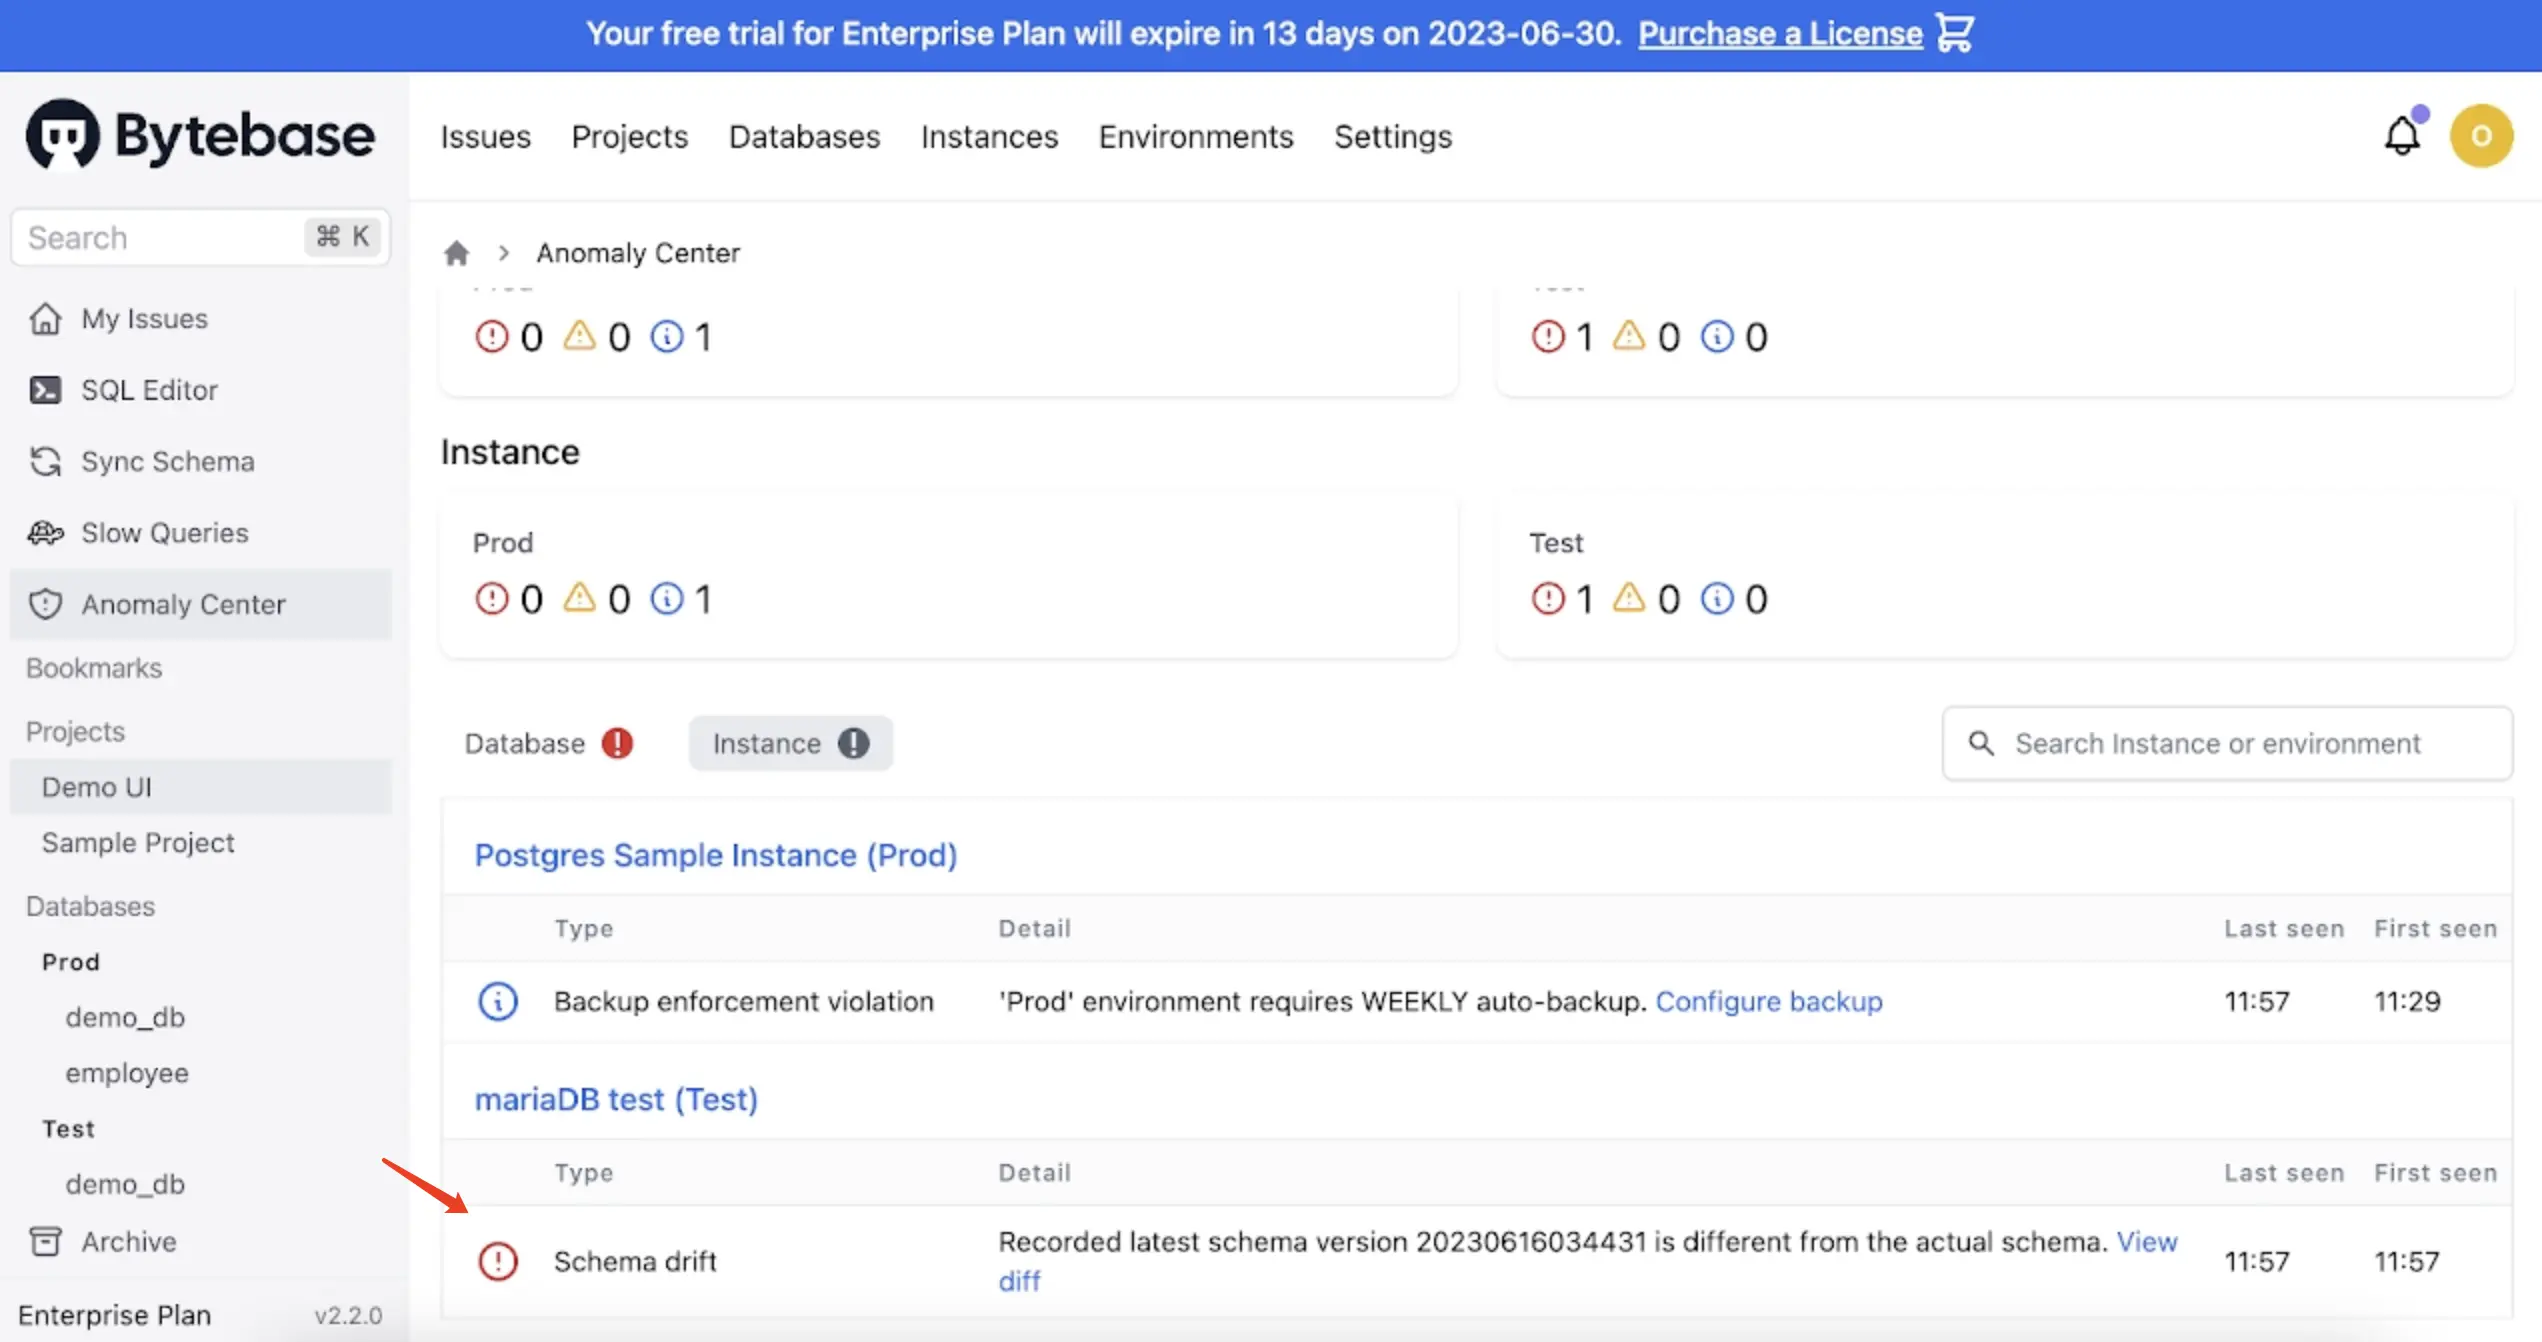Click the red alert badge on Database tab
The width and height of the screenshot is (2542, 1342).
pyautogui.click(x=617, y=743)
